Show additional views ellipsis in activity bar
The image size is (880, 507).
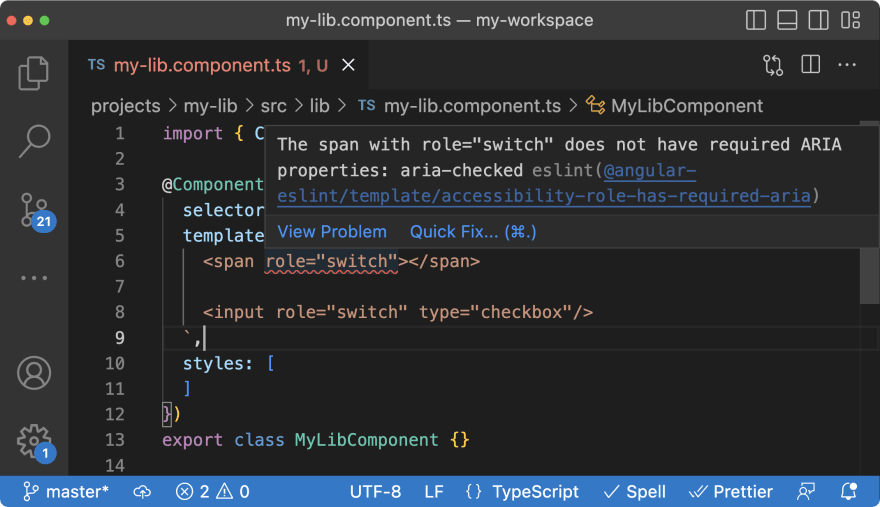pos(34,278)
